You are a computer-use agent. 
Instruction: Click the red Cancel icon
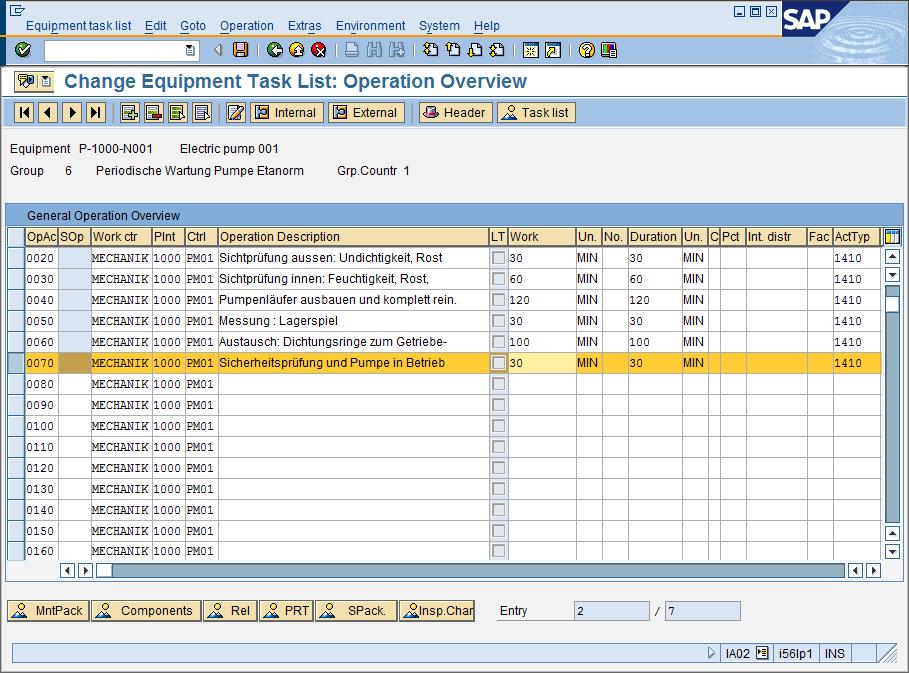(319, 50)
